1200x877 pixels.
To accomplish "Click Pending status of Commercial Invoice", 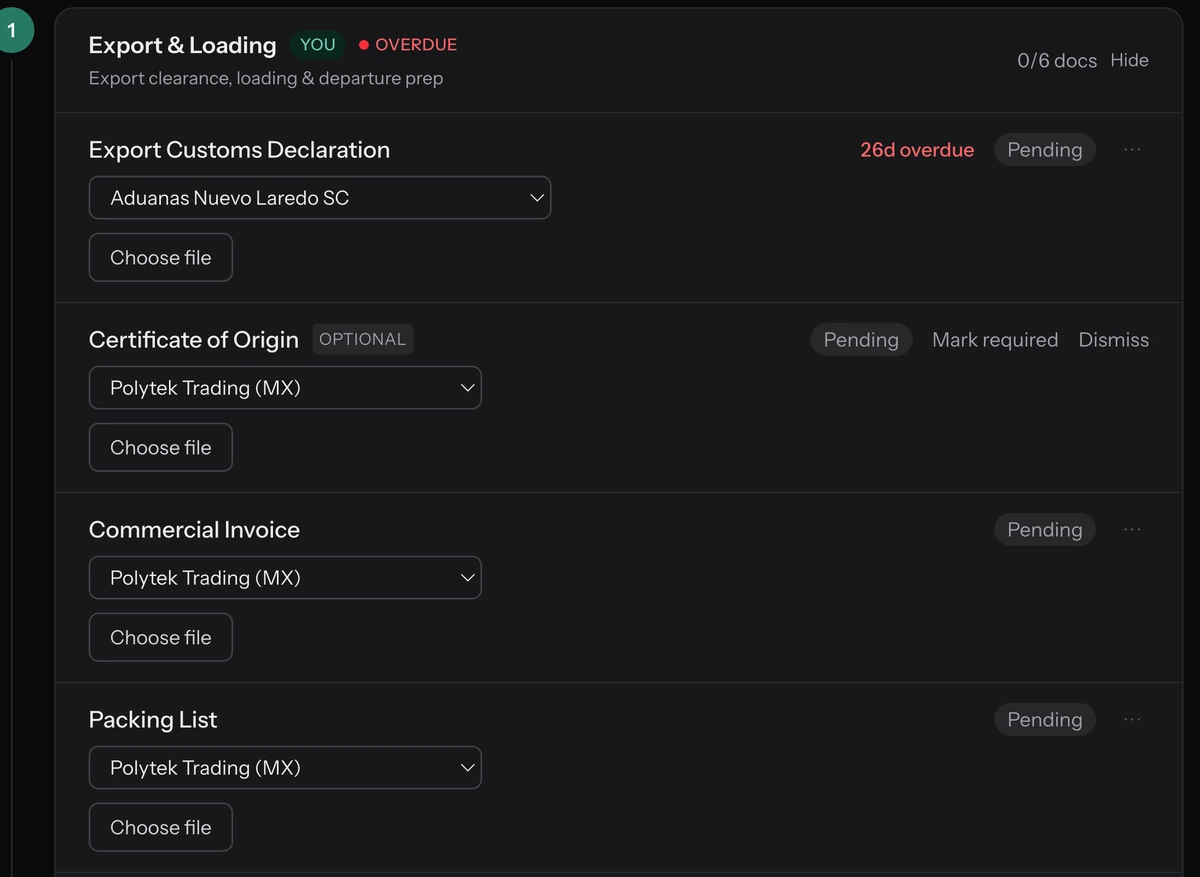I will [1045, 530].
